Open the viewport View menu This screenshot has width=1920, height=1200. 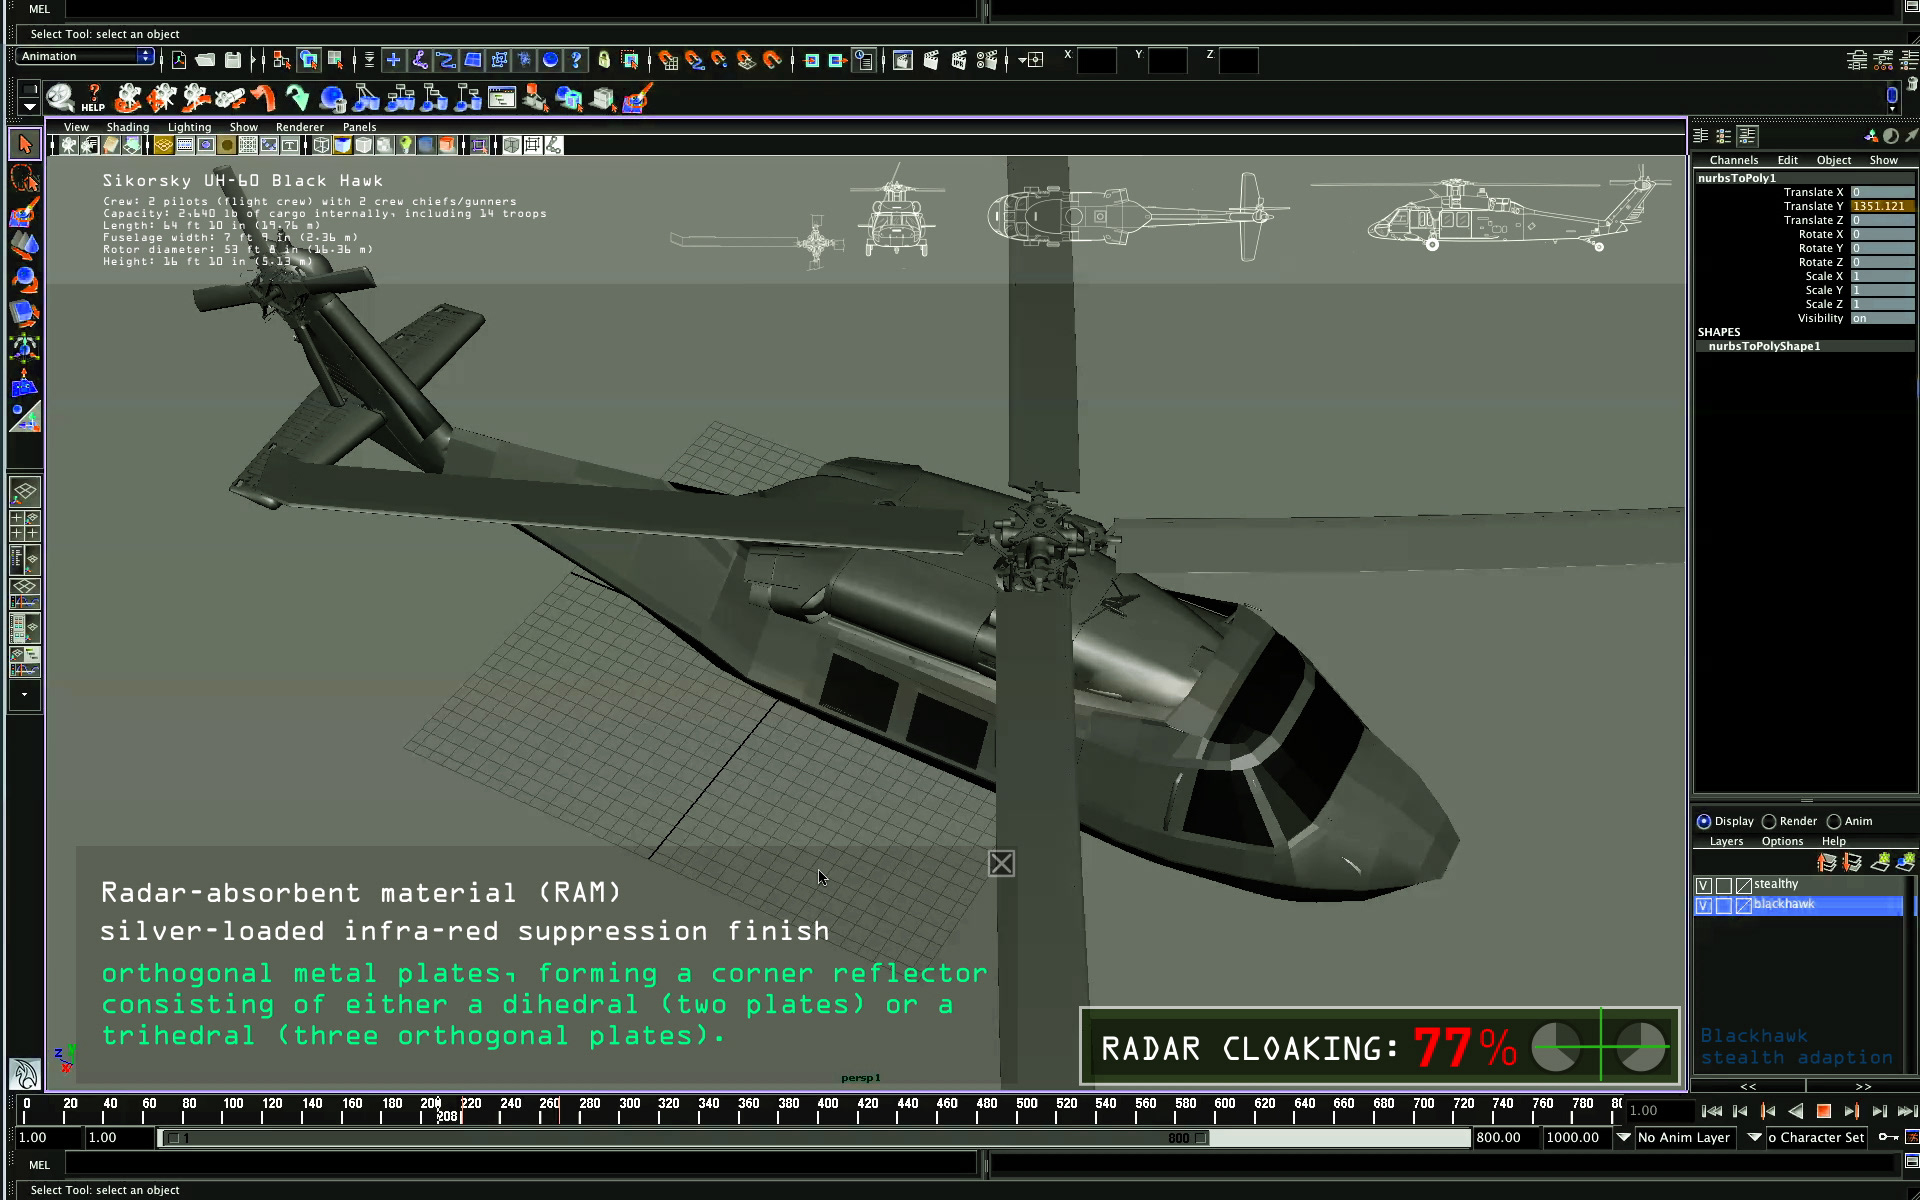tap(76, 127)
